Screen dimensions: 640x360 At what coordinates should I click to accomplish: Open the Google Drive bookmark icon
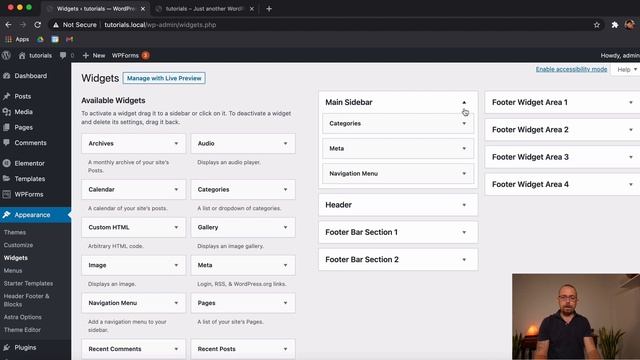tap(40, 39)
